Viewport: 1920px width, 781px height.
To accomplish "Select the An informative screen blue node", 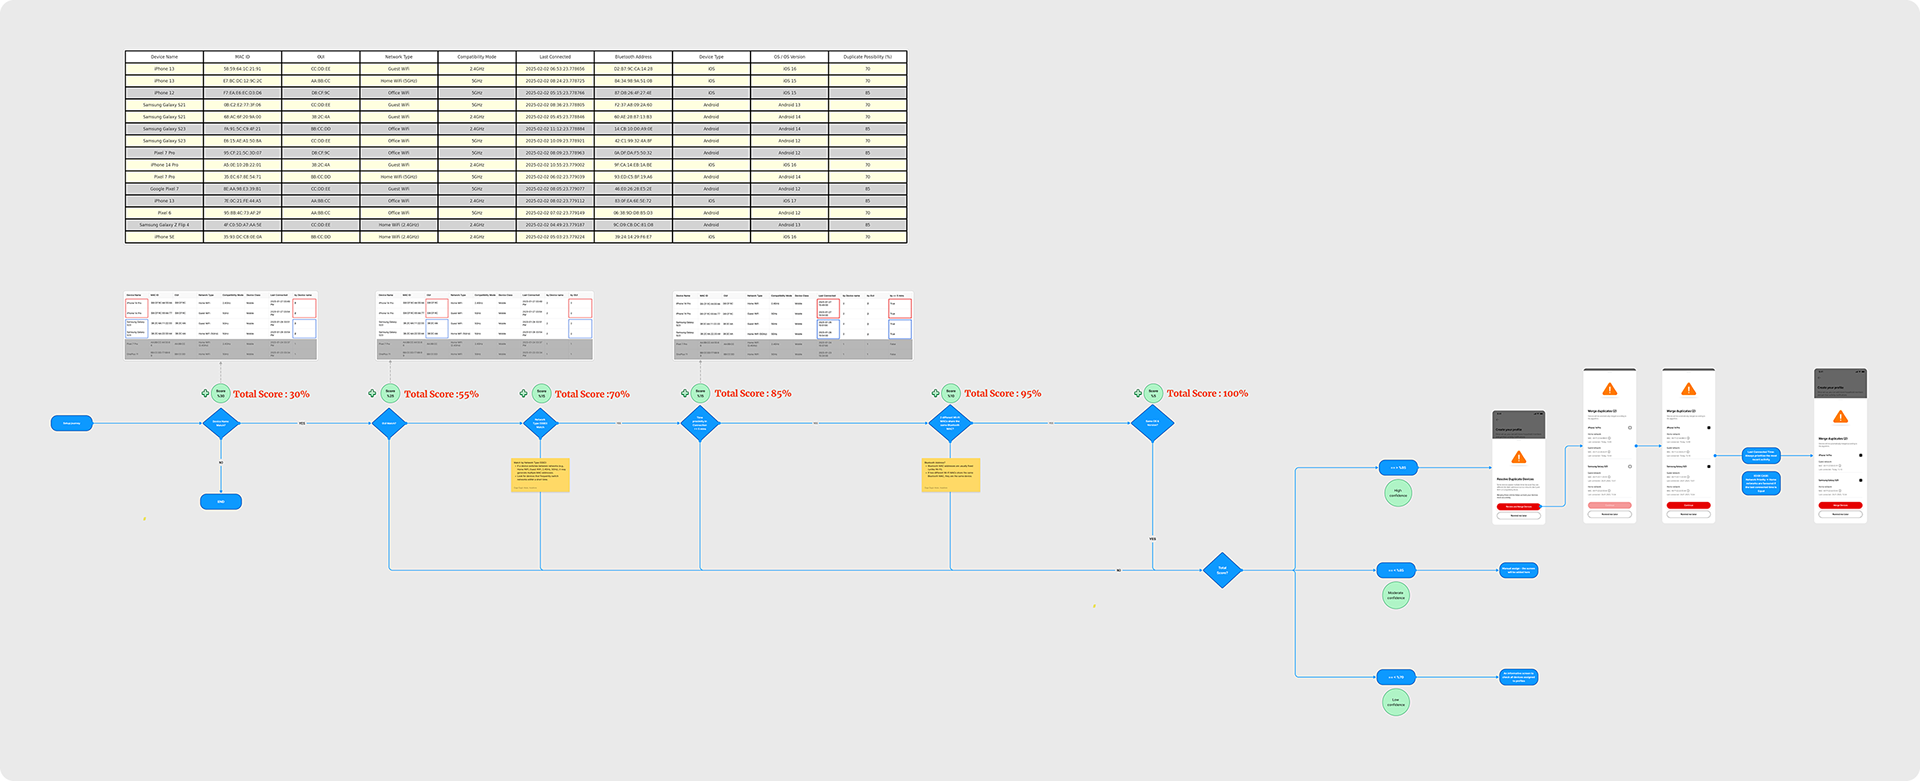I will pos(1518,677).
